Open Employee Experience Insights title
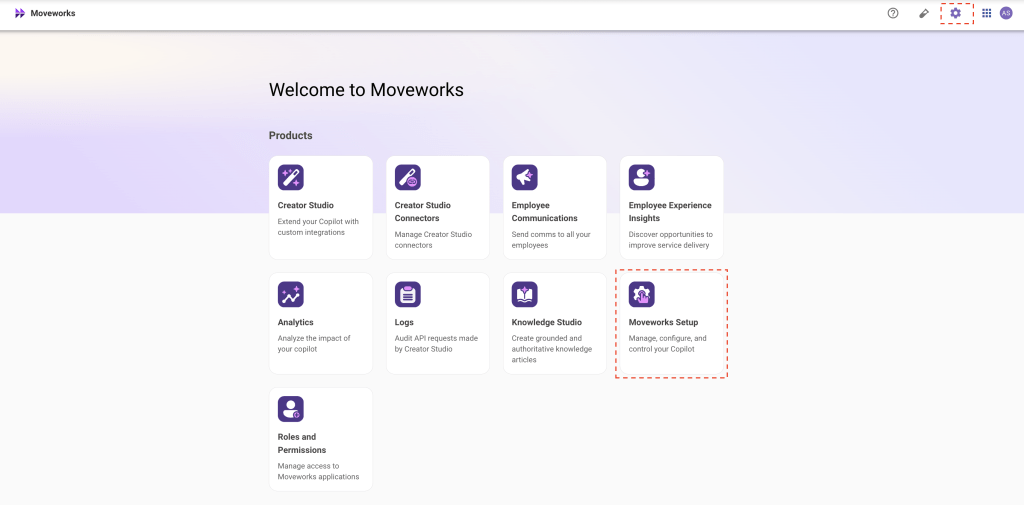The image size is (1024, 505). click(670, 212)
